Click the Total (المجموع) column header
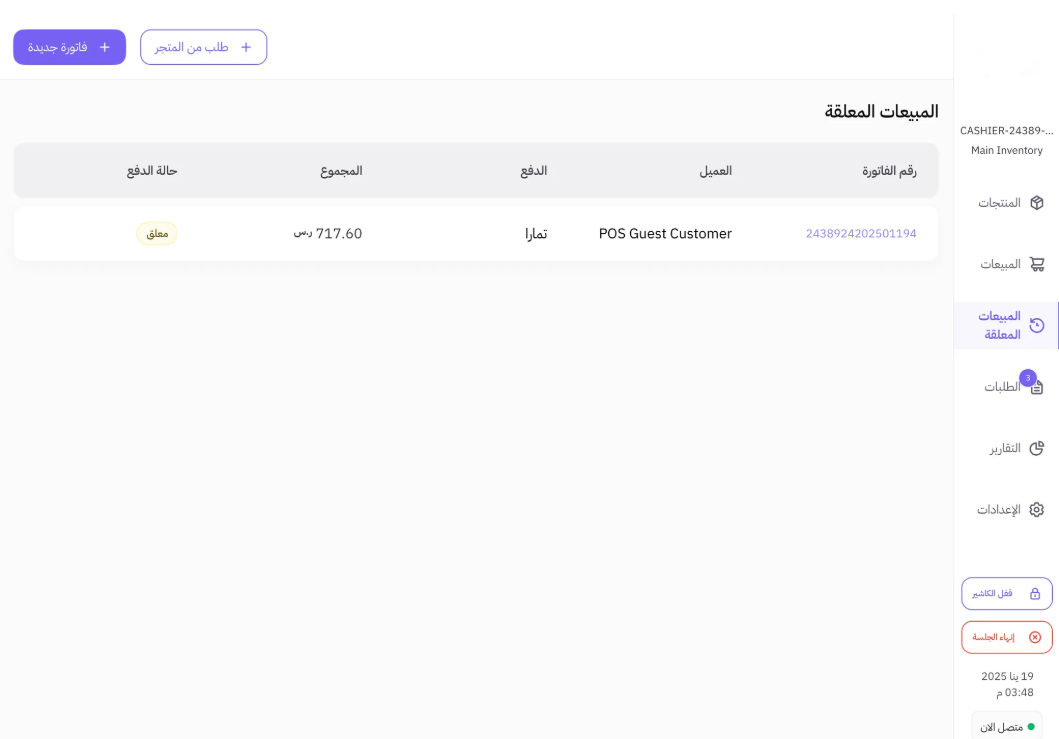 (341, 171)
